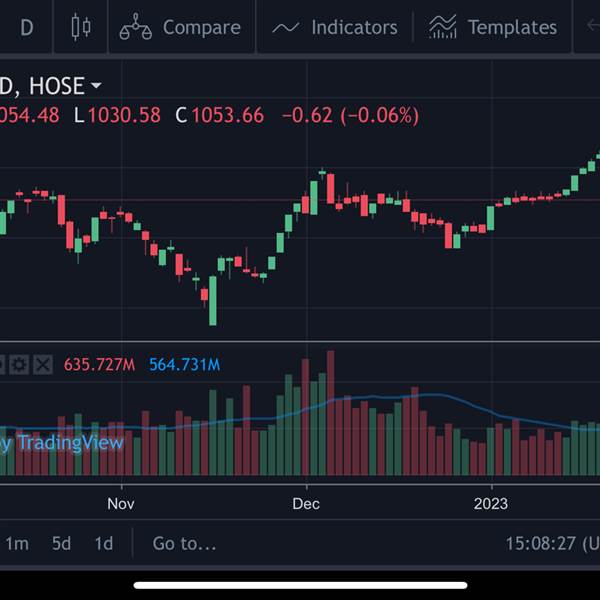The width and height of the screenshot is (600, 600).
Task: Click the Indicators wavy line icon
Action: point(286,28)
